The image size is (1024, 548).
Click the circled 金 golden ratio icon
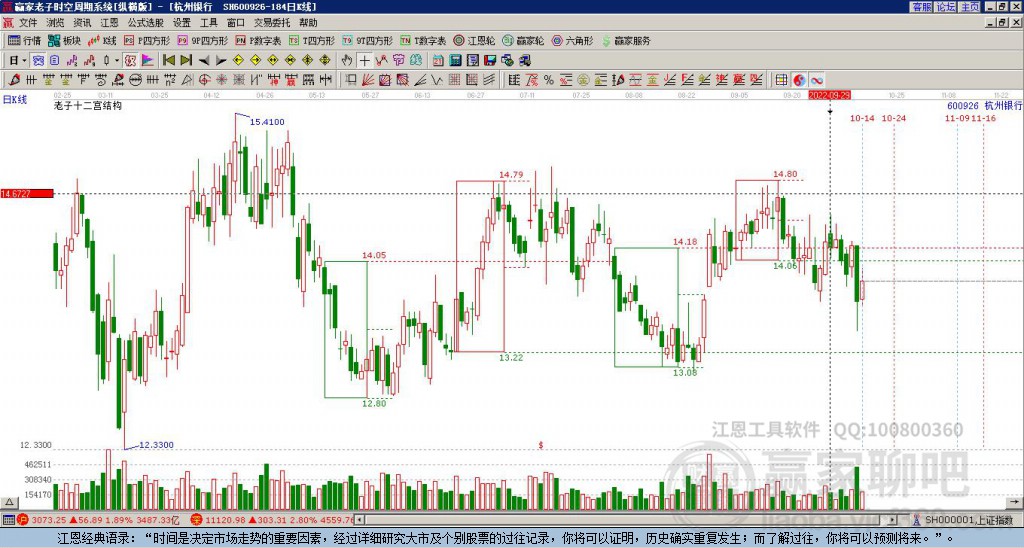(x=583, y=80)
